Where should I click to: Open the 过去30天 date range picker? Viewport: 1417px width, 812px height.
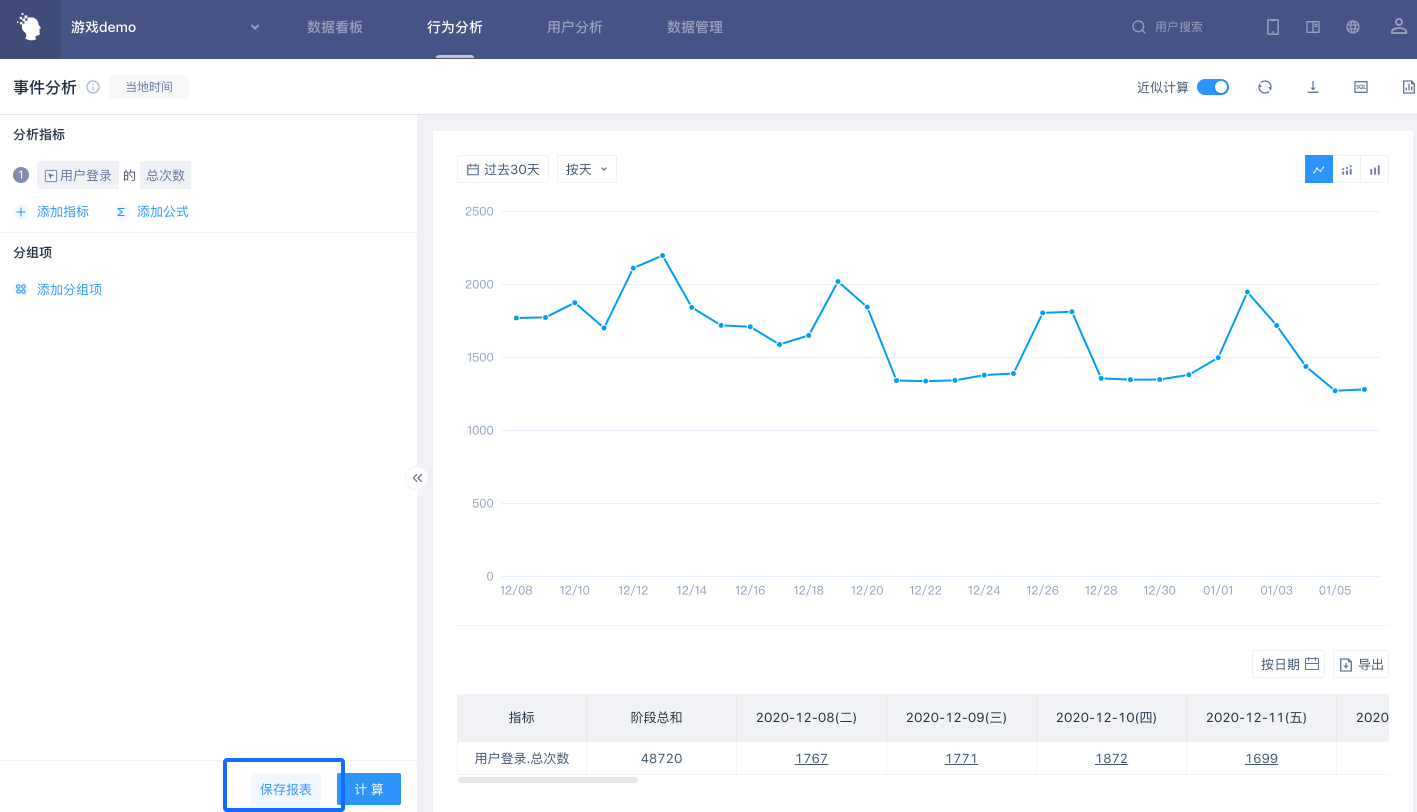click(503, 170)
